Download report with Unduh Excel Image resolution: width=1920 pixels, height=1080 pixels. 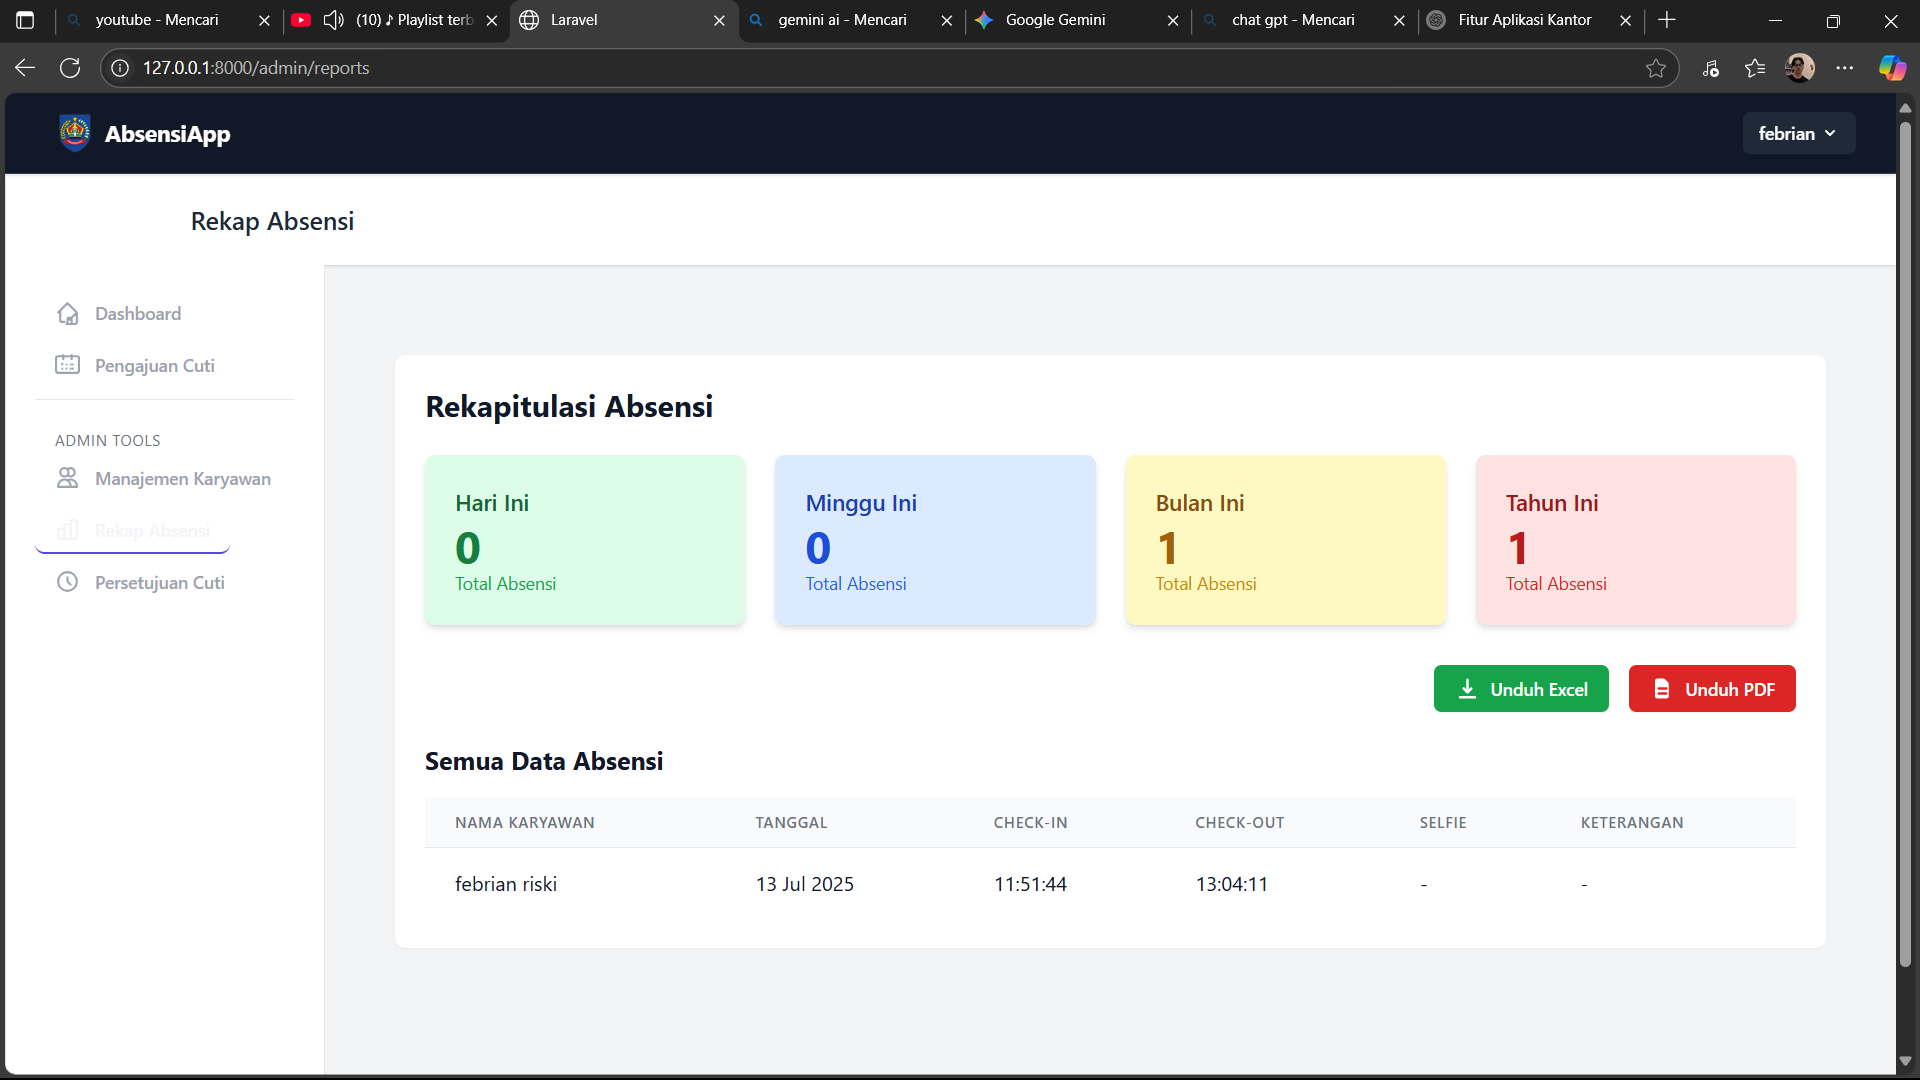1521,689
